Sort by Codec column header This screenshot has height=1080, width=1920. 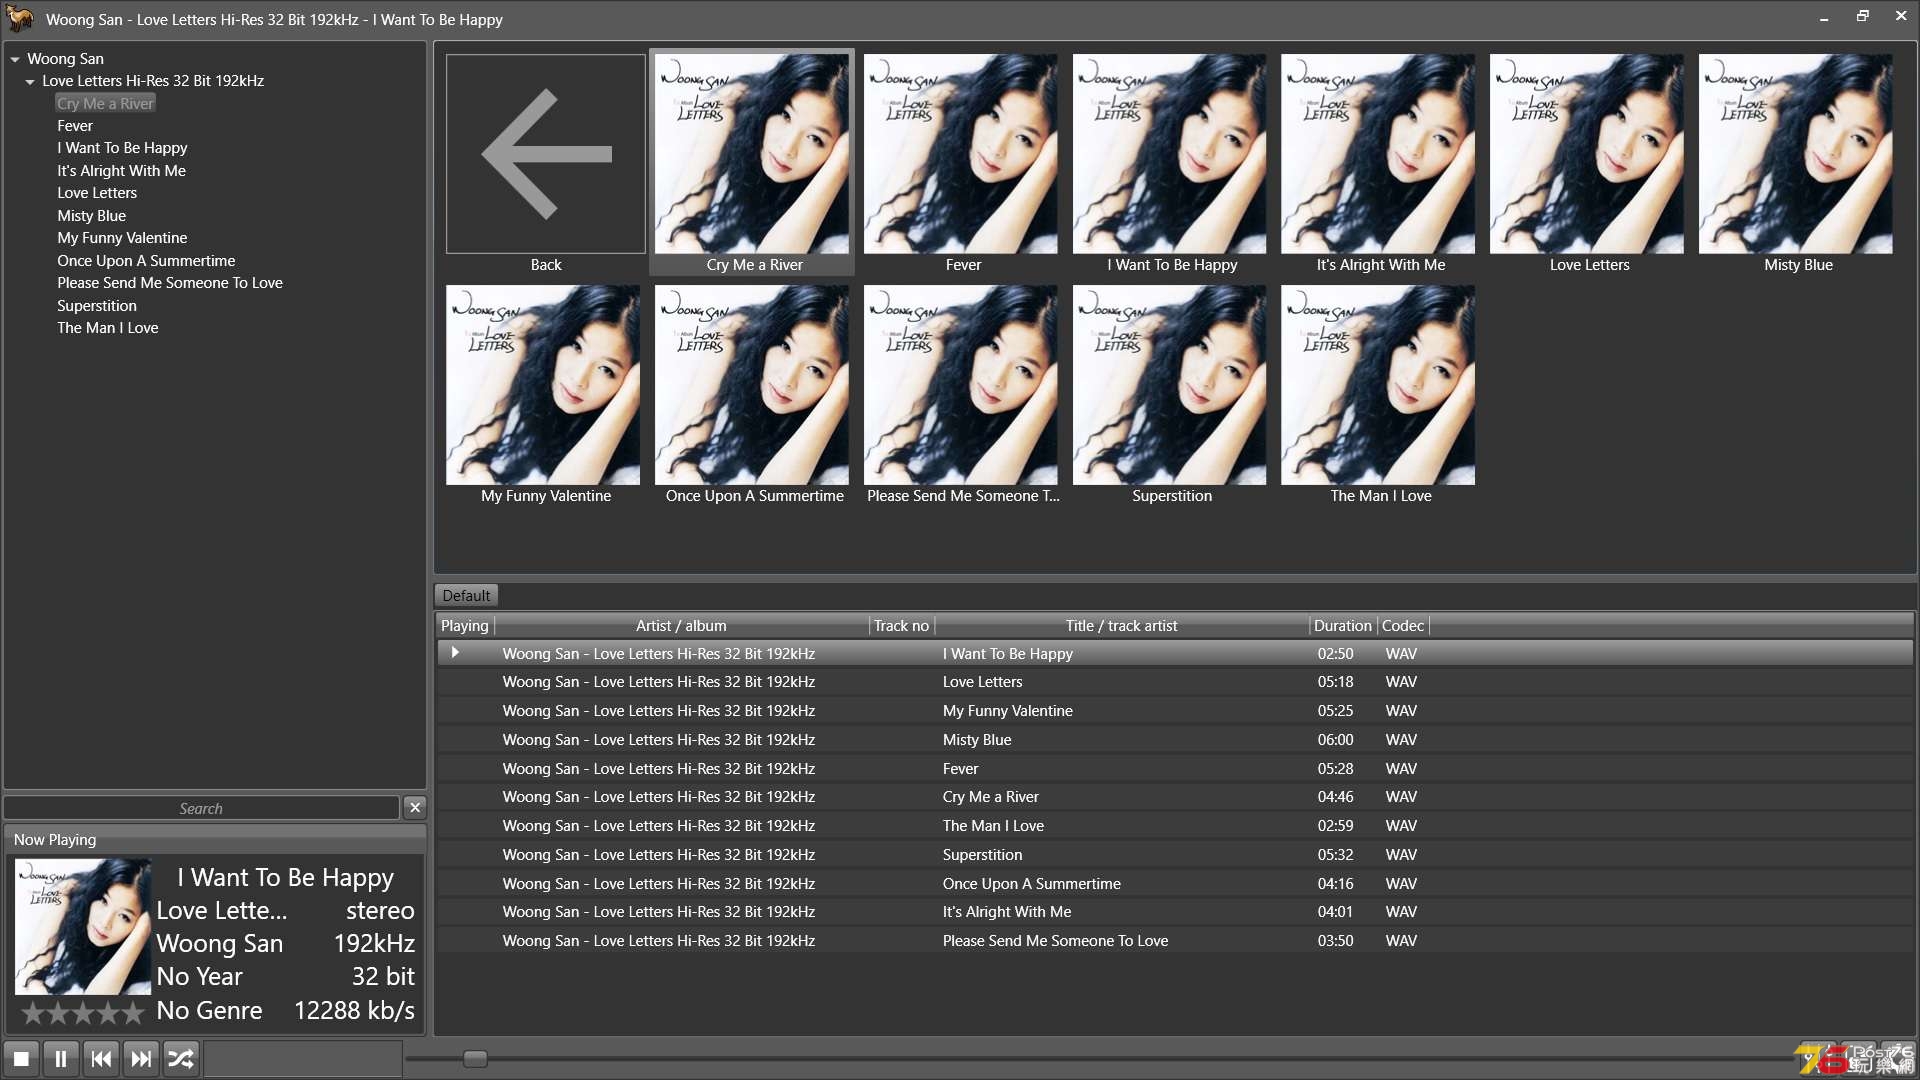click(x=1403, y=626)
